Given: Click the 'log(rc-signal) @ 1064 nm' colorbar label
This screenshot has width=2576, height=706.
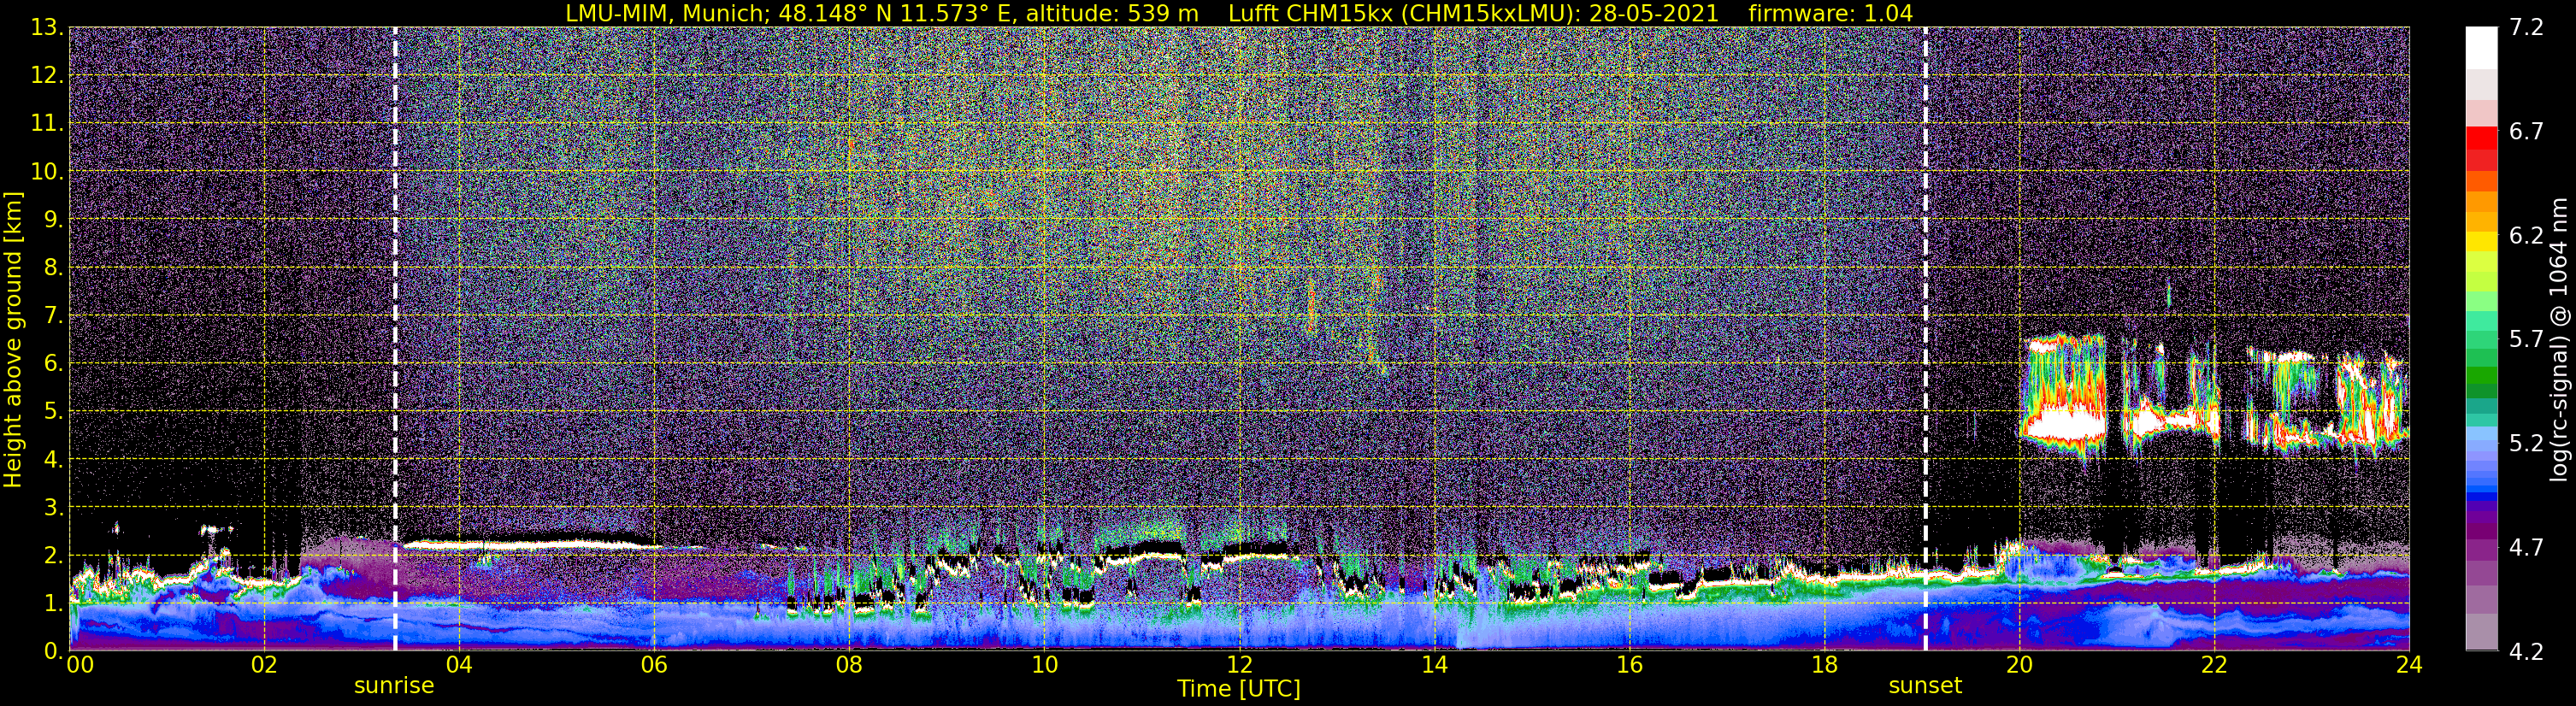Looking at the screenshot, I should pyautogui.click(x=2559, y=339).
